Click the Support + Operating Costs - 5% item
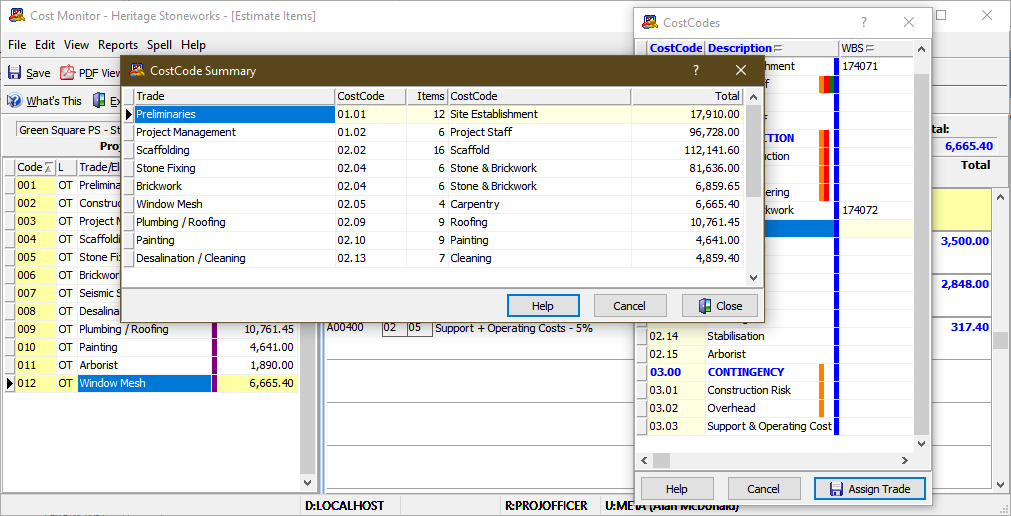Viewport: 1011px width, 516px height. [514, 328]
